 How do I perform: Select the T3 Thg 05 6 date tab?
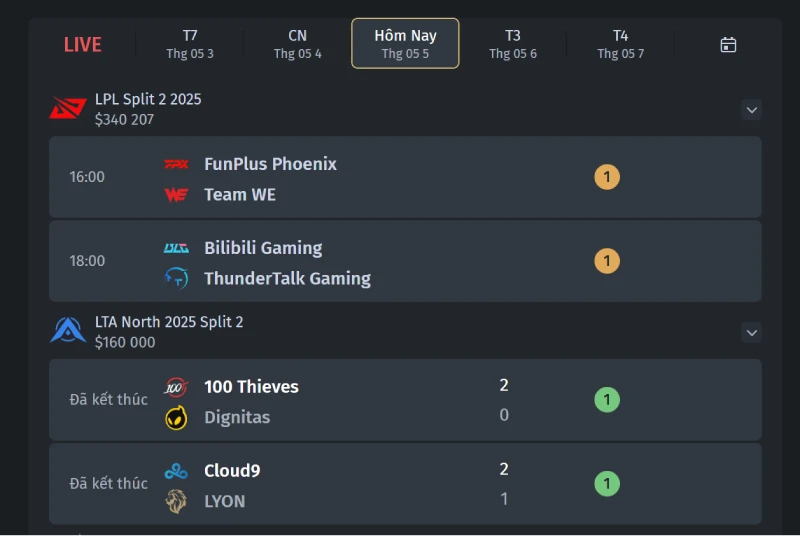pyautogui.click(x=513, y=44)
